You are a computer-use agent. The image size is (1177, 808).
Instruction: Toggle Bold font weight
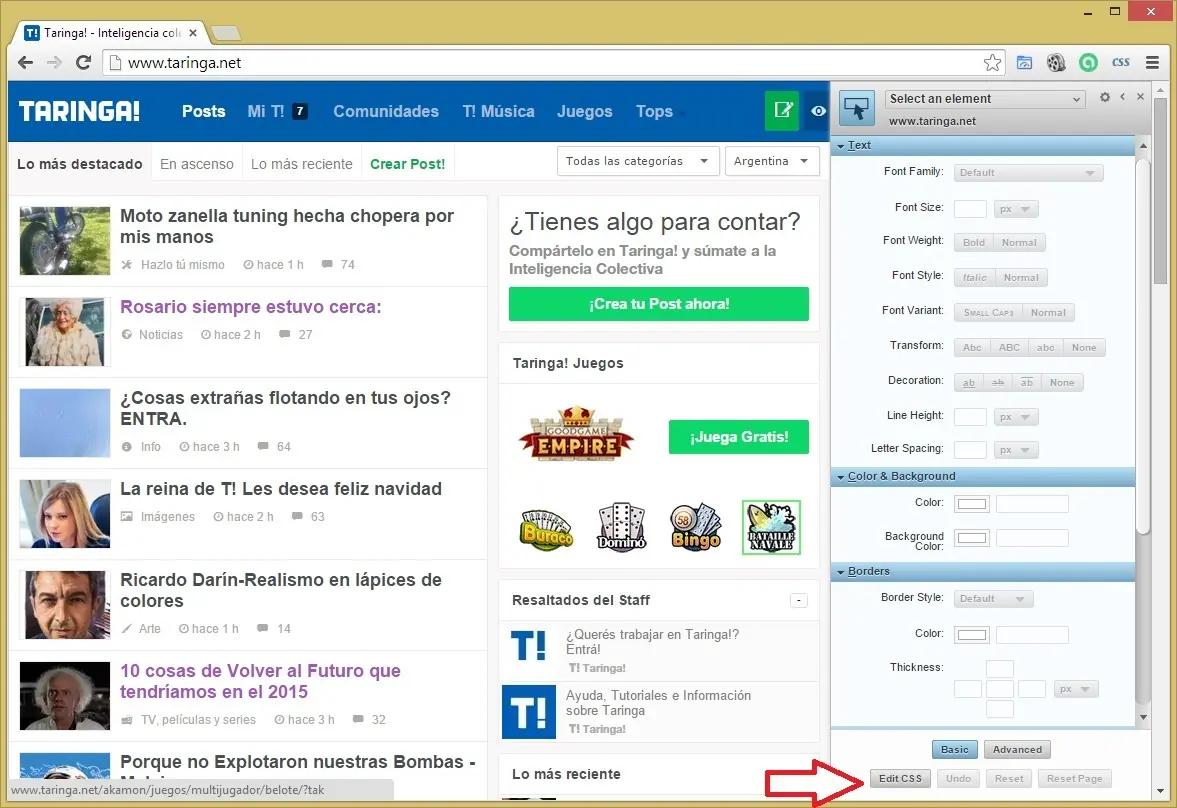tap(974, 243)
